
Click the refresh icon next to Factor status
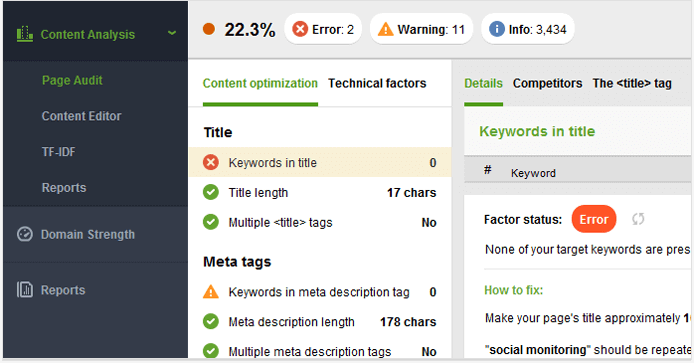pyautogui.click(x=638, y=219)
